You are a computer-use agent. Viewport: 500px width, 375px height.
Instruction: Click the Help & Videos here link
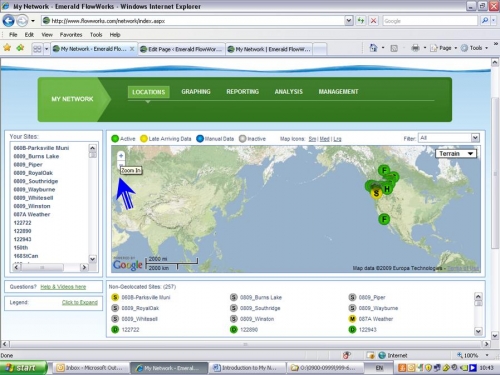(63, 287)
